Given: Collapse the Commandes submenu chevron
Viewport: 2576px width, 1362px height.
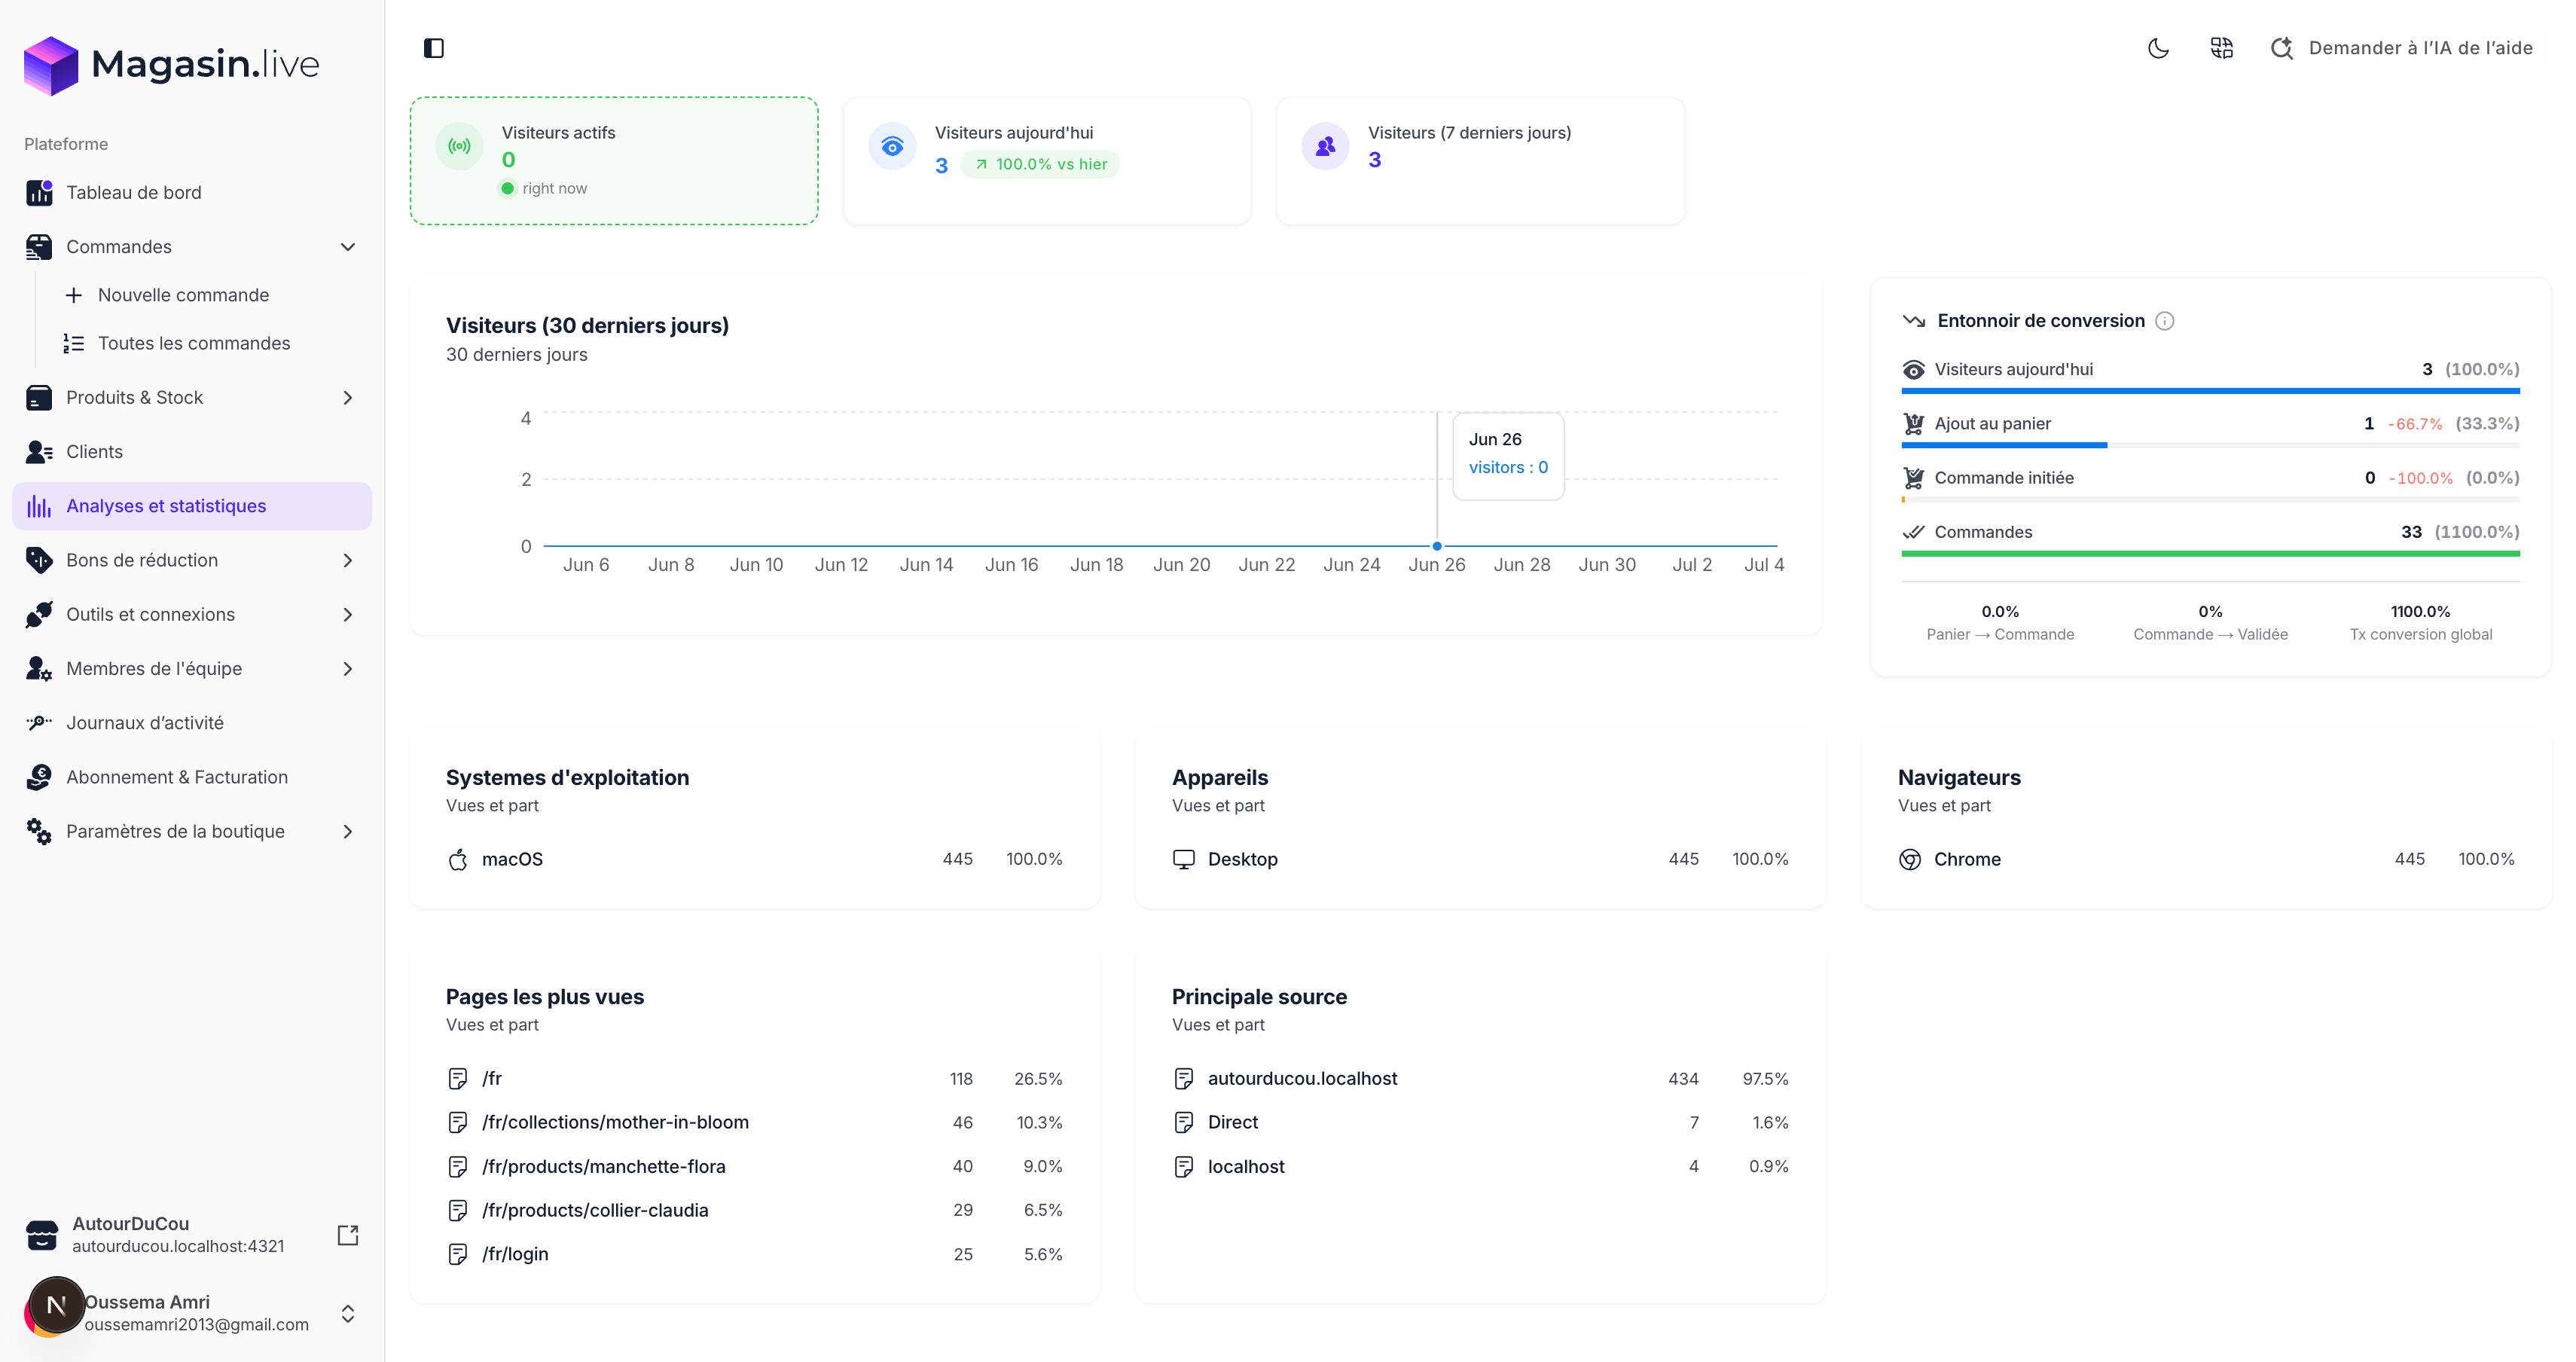Looking at the screenshot, I should [x=348, y=247].
